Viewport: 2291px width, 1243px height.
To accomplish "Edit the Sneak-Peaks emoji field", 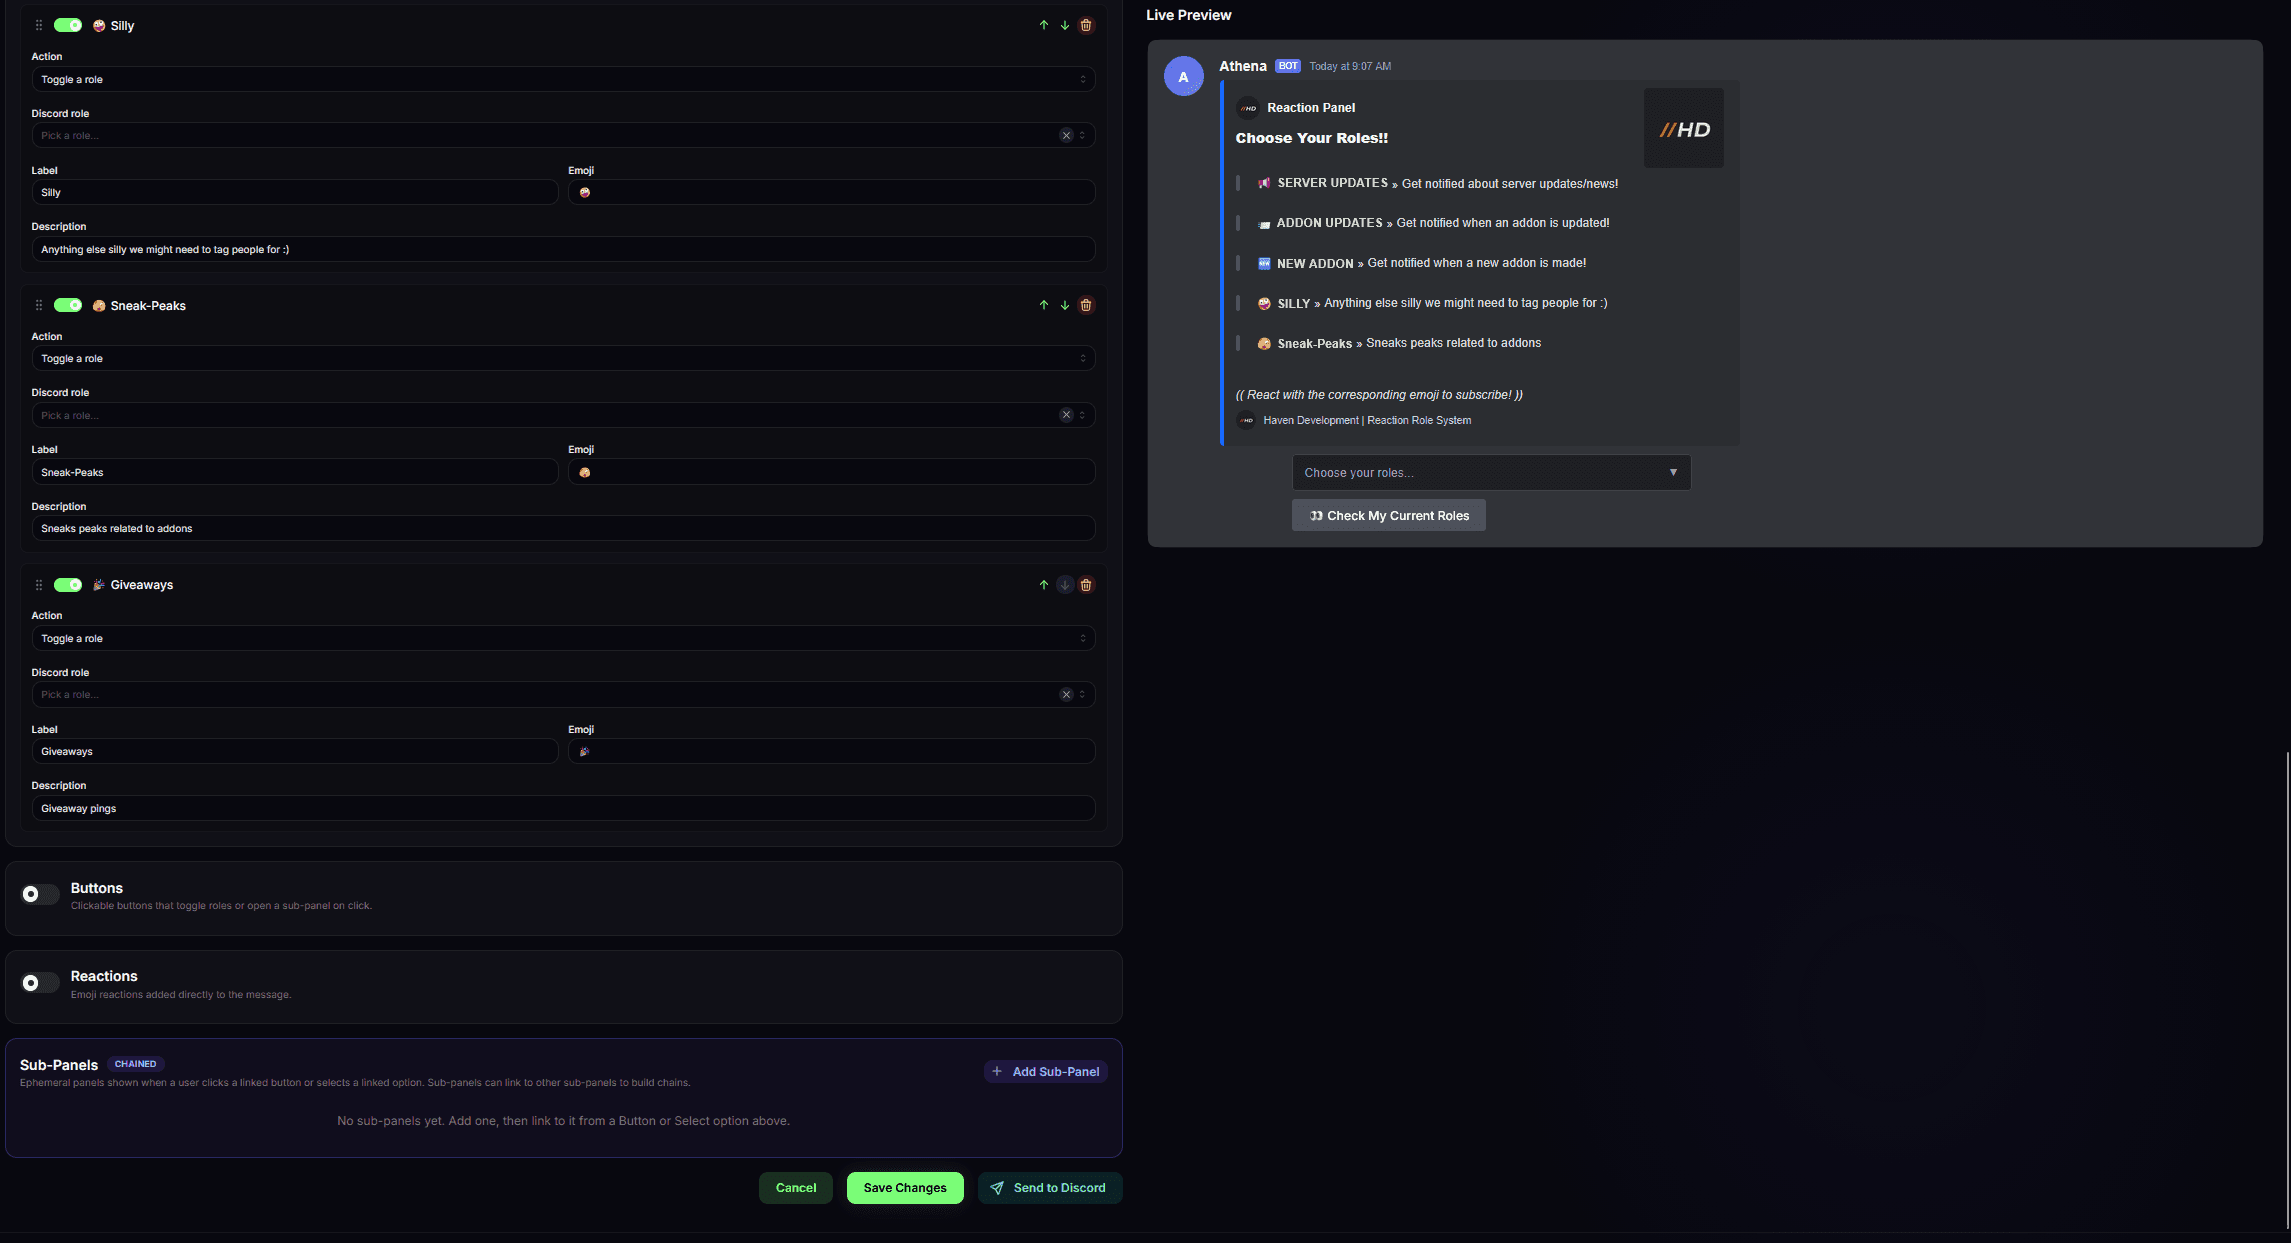I will pyautogui.click(x=831, y=472).
